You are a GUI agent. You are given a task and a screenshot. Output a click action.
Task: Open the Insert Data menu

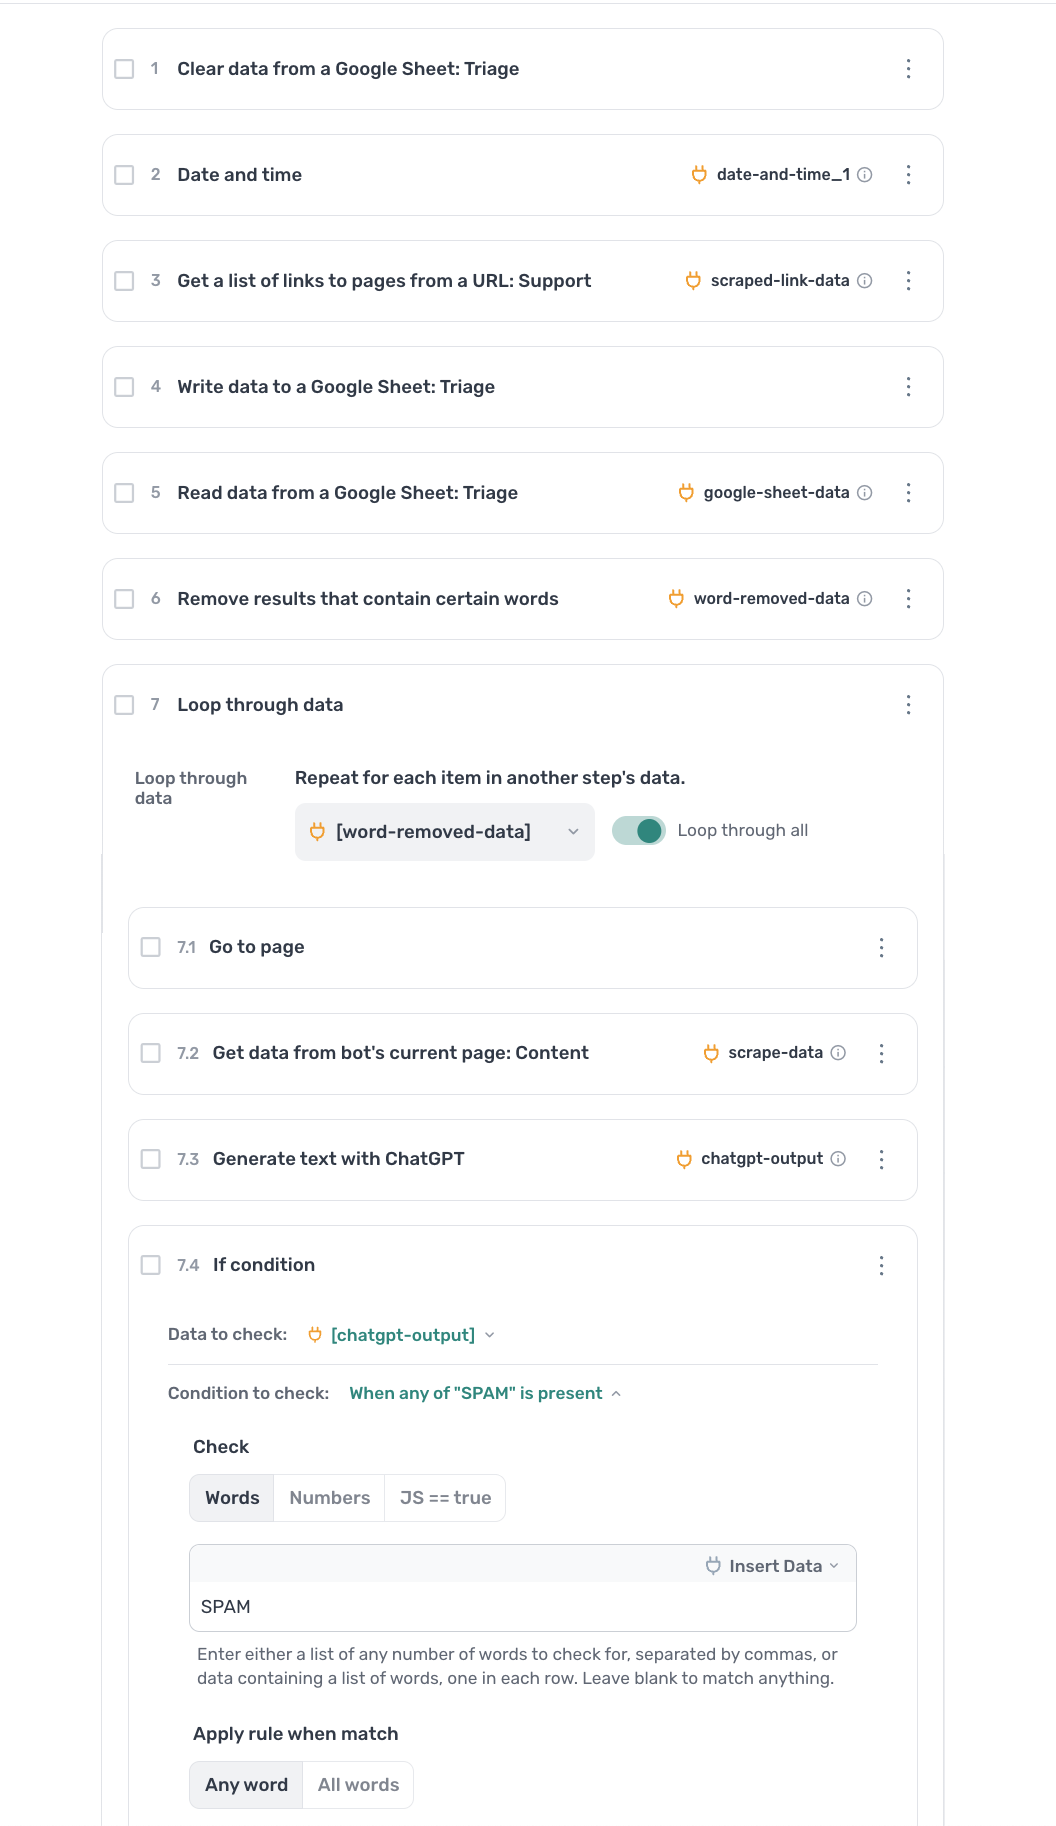click(x=771, y=1565)
